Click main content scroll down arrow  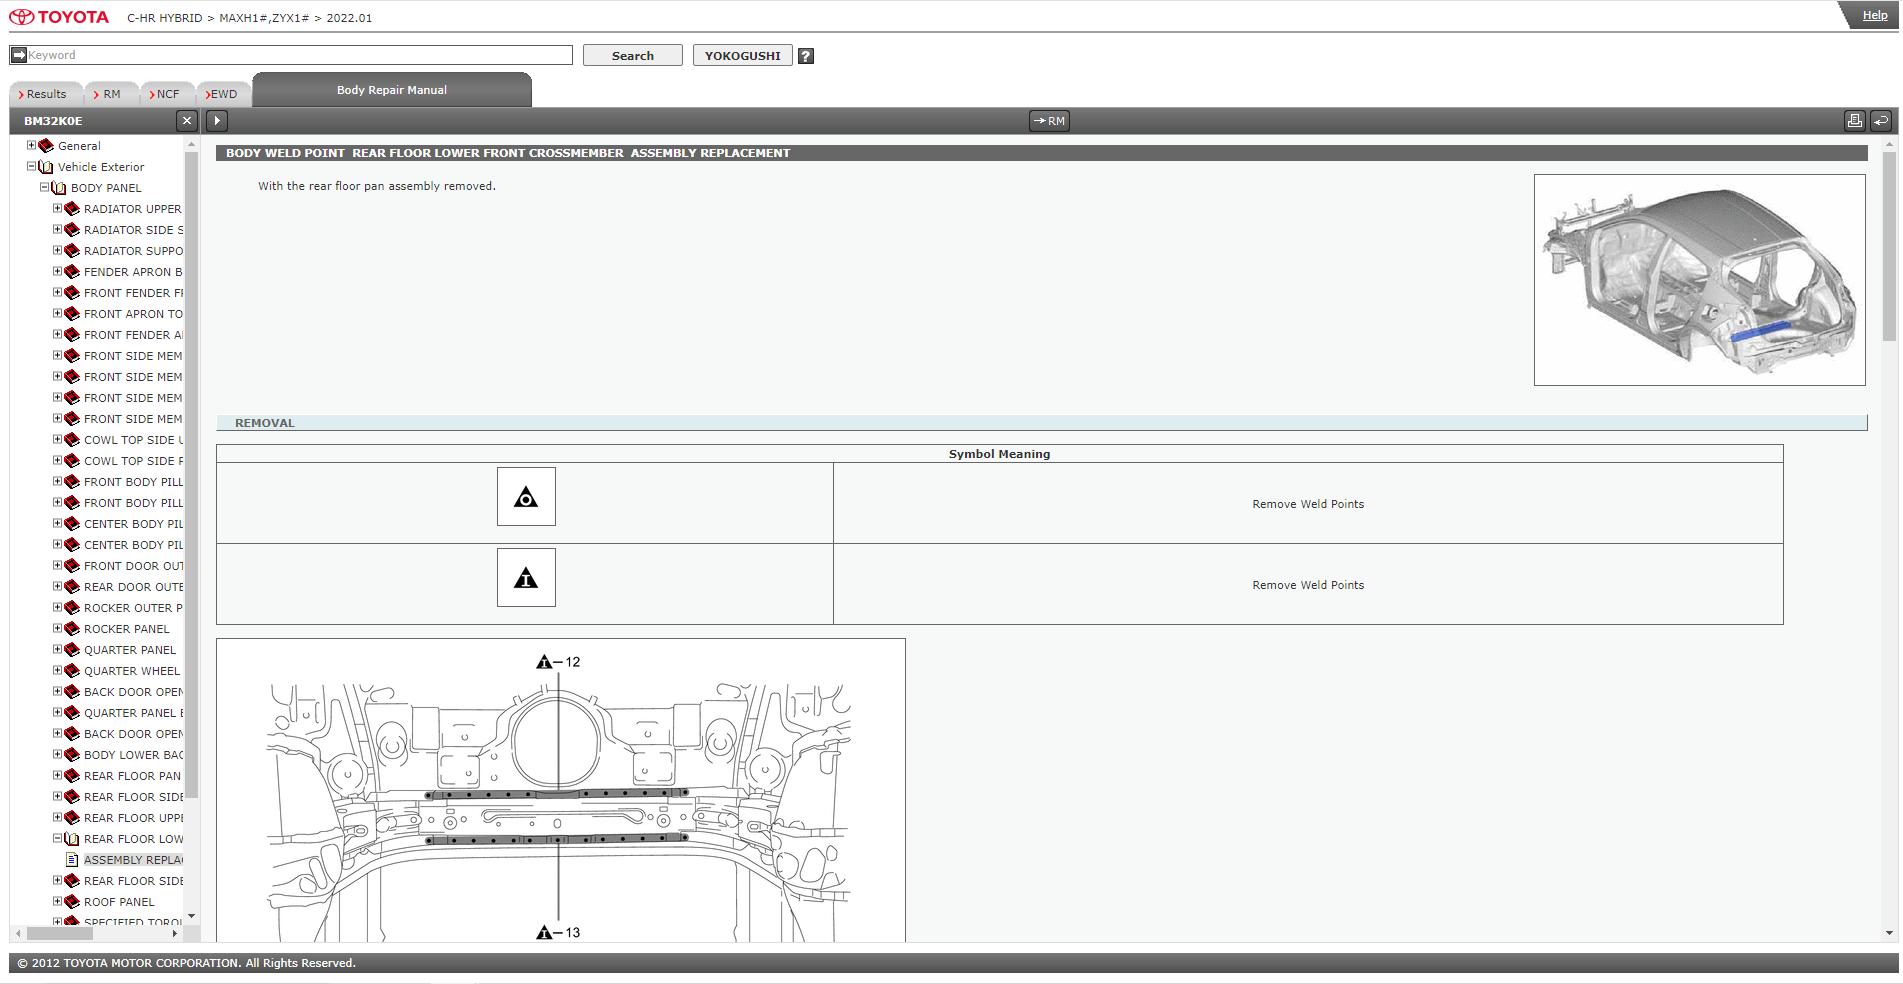click(1889, 933)
